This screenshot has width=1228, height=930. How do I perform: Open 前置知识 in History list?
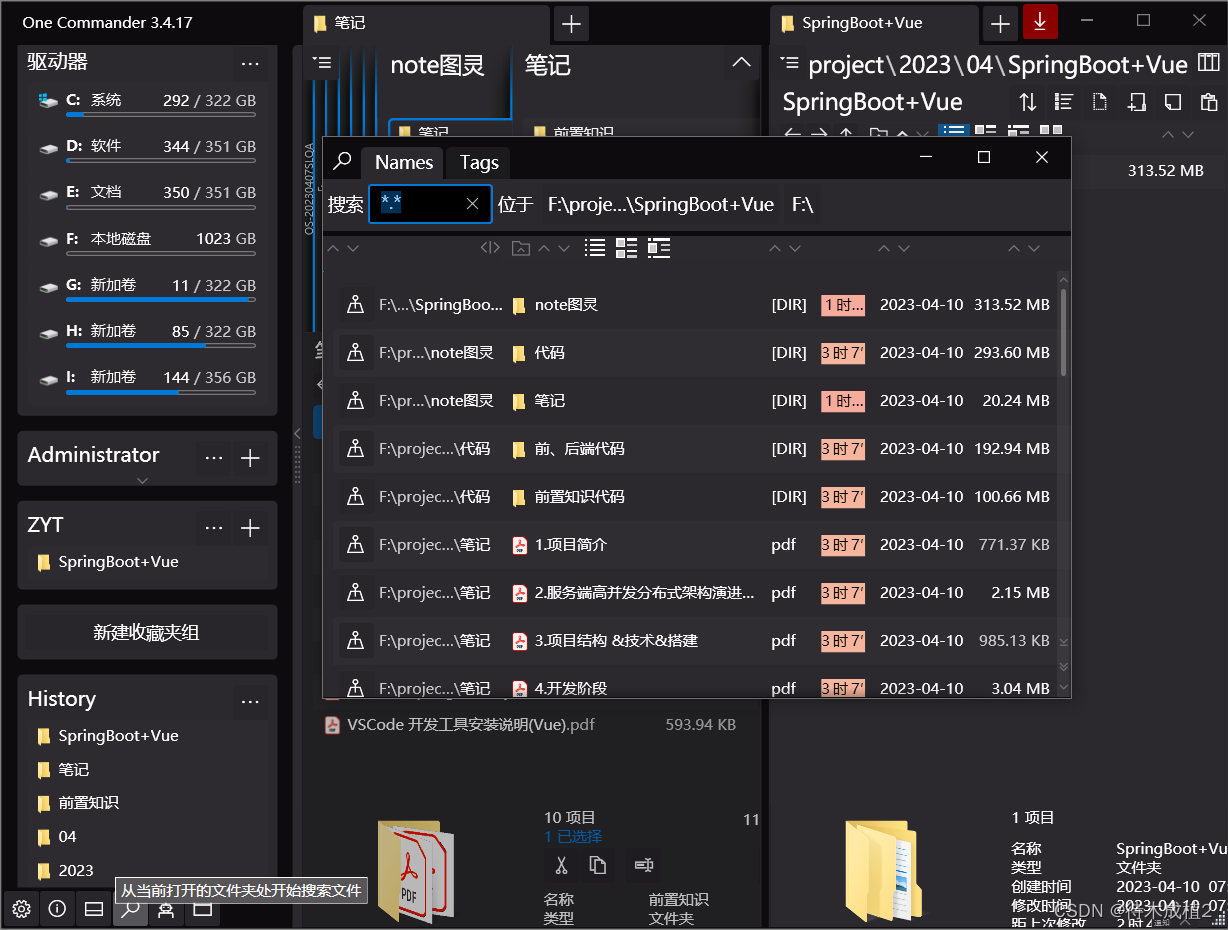(x=88, y=803)
